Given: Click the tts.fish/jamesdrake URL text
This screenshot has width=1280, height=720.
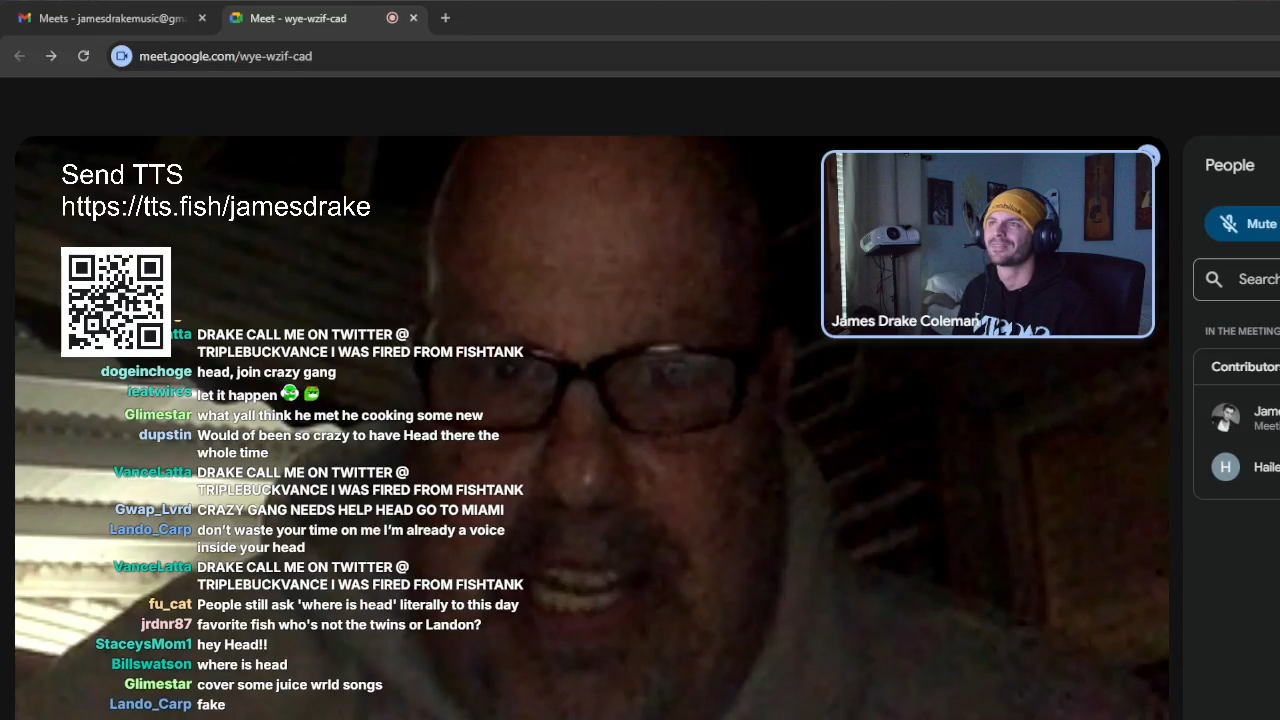Looking at the screenshot, I should pyautogui.click(x=216, y=207).
